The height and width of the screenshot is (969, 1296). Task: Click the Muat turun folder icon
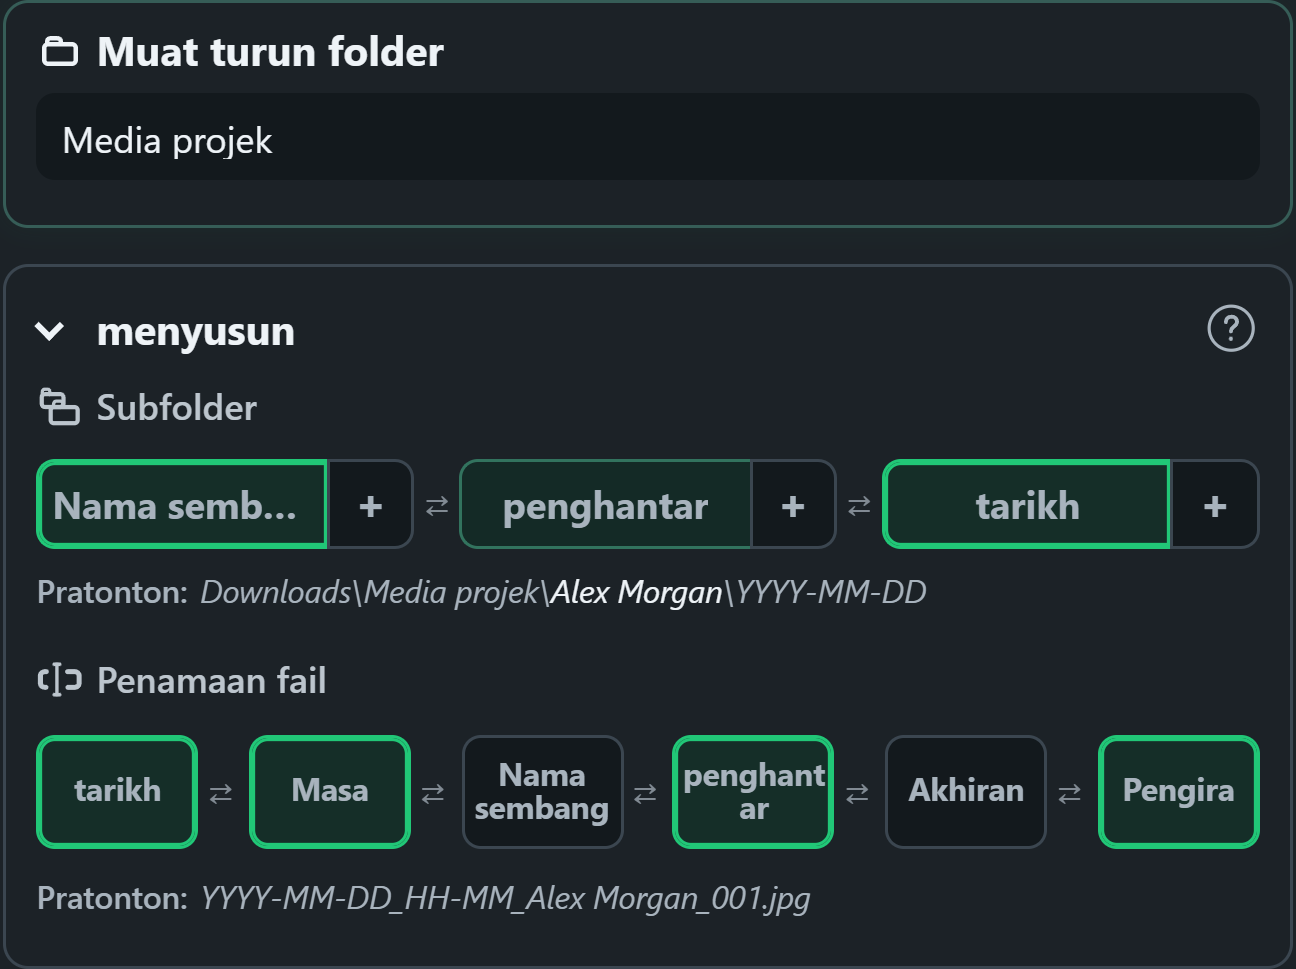pyautogui.click(x=59, y=51)
